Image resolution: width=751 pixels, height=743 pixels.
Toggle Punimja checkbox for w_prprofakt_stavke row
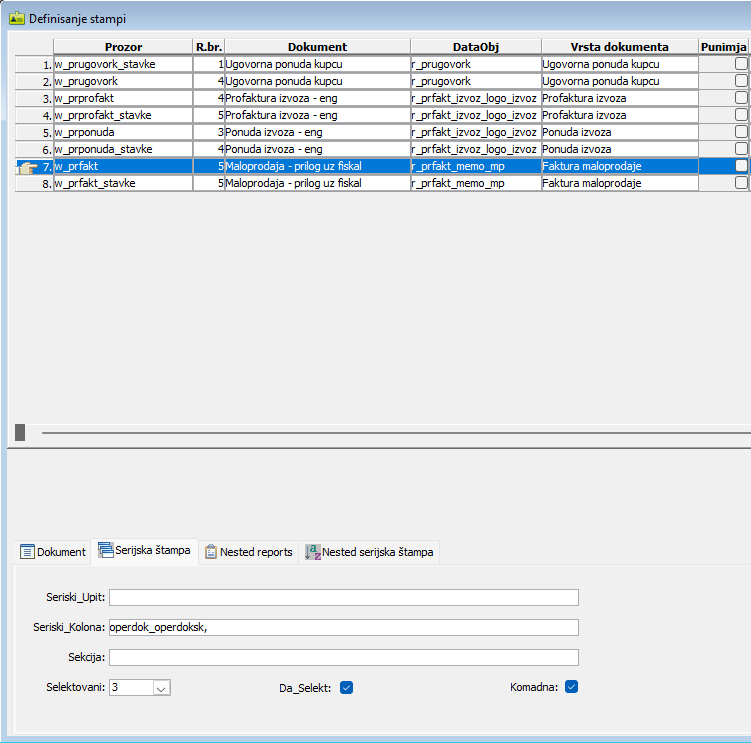pos(741,114)
